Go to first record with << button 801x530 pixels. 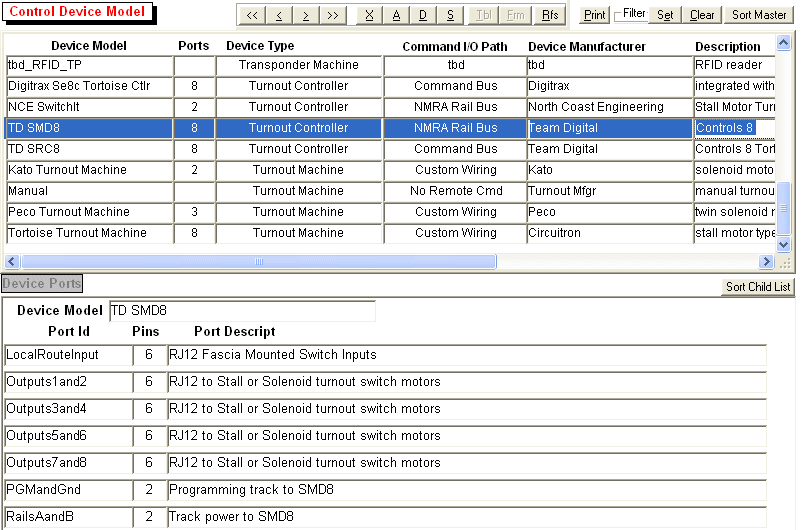pos(252,15)
